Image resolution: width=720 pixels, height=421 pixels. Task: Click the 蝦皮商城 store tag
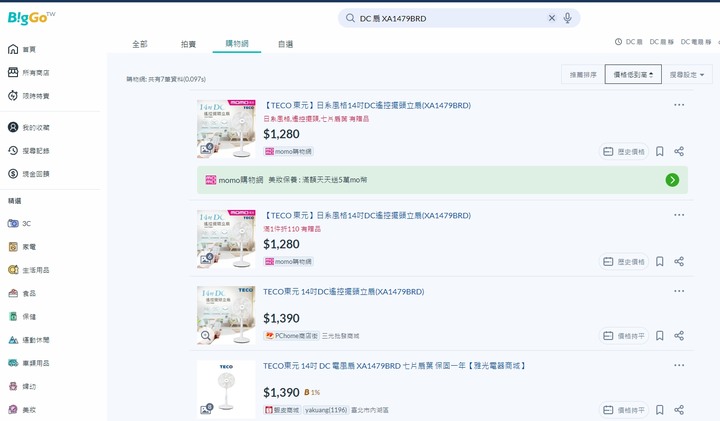tap(282, 410)
